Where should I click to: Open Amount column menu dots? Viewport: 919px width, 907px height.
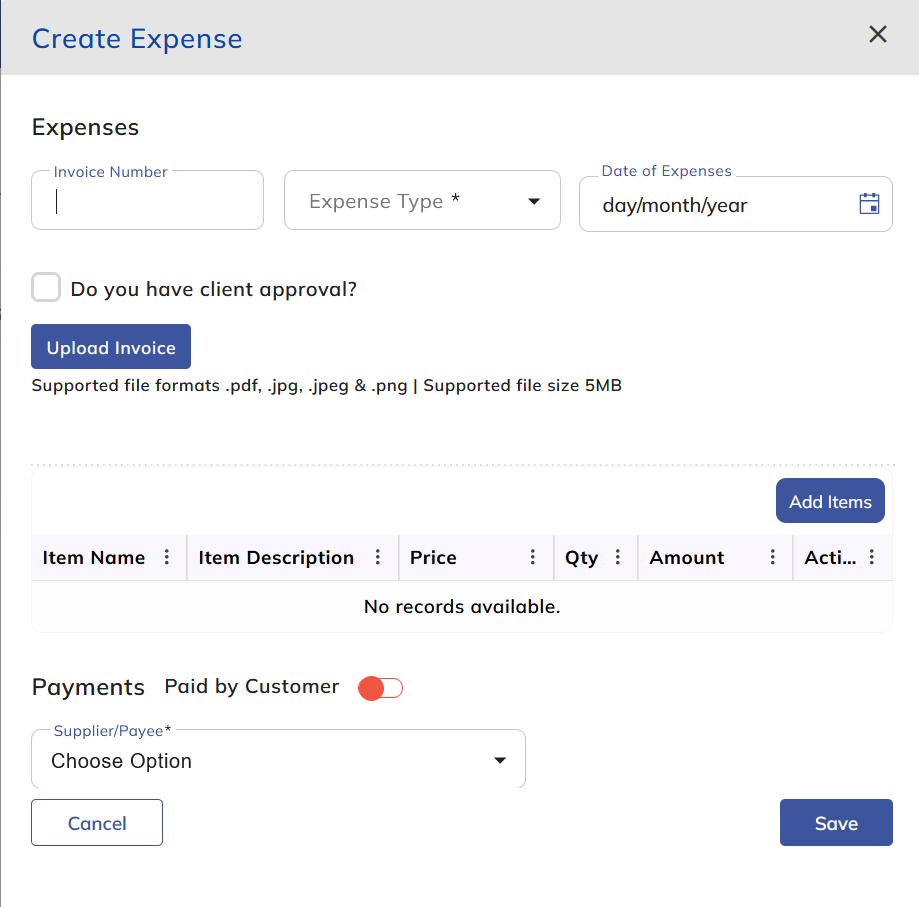pos(773,558)
